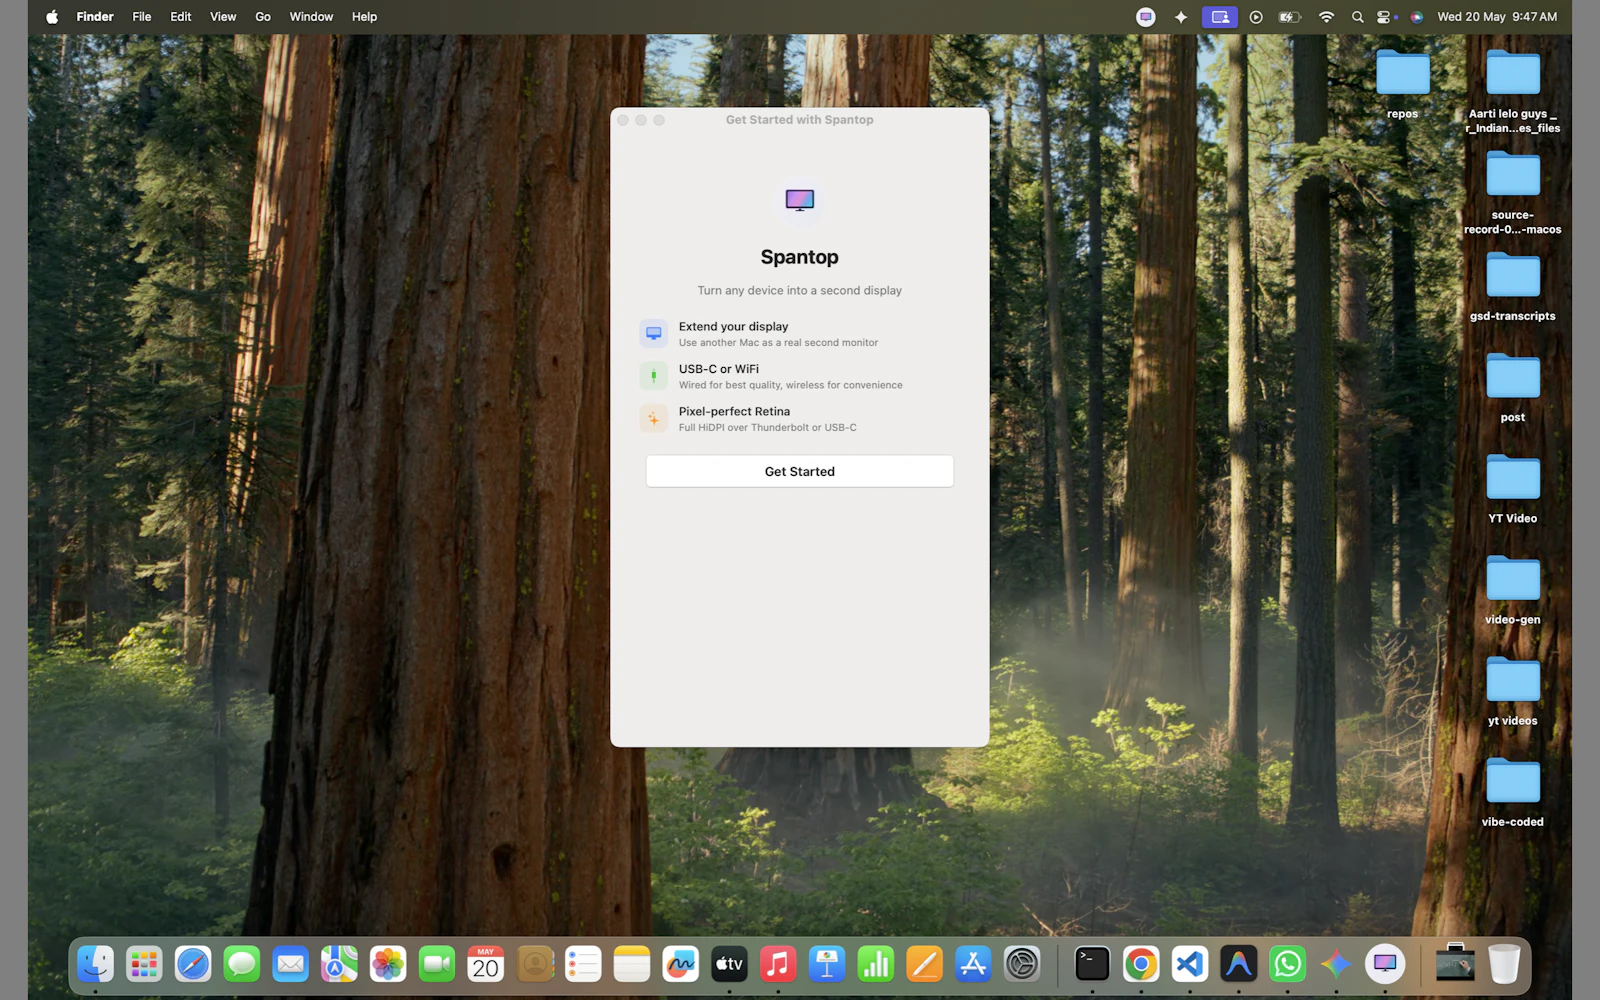Open the File menu

(142, 16)
